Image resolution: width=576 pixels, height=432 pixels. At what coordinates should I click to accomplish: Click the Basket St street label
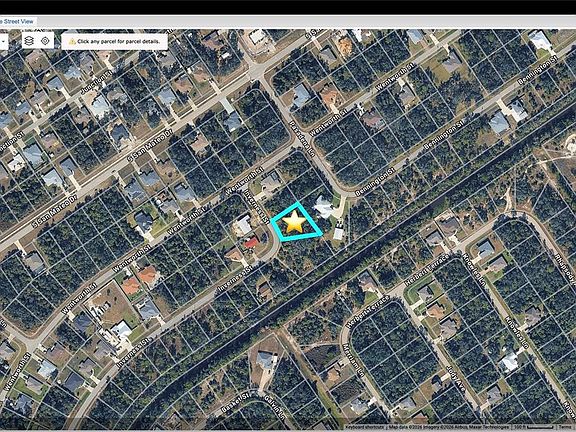point(235,403)
